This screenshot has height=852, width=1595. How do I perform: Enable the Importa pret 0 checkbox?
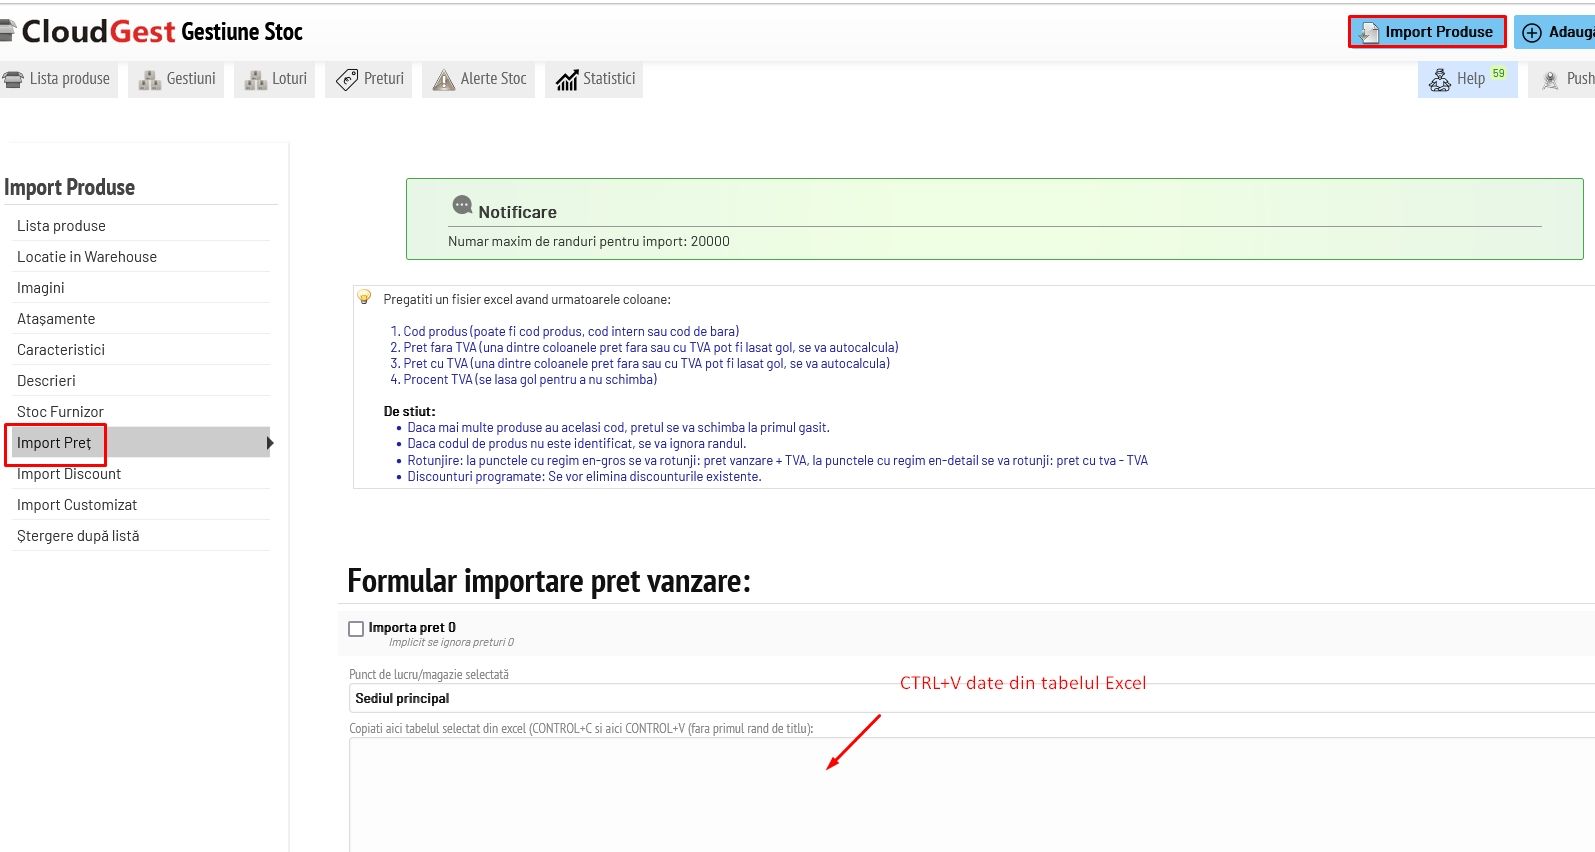pos(356,629)
